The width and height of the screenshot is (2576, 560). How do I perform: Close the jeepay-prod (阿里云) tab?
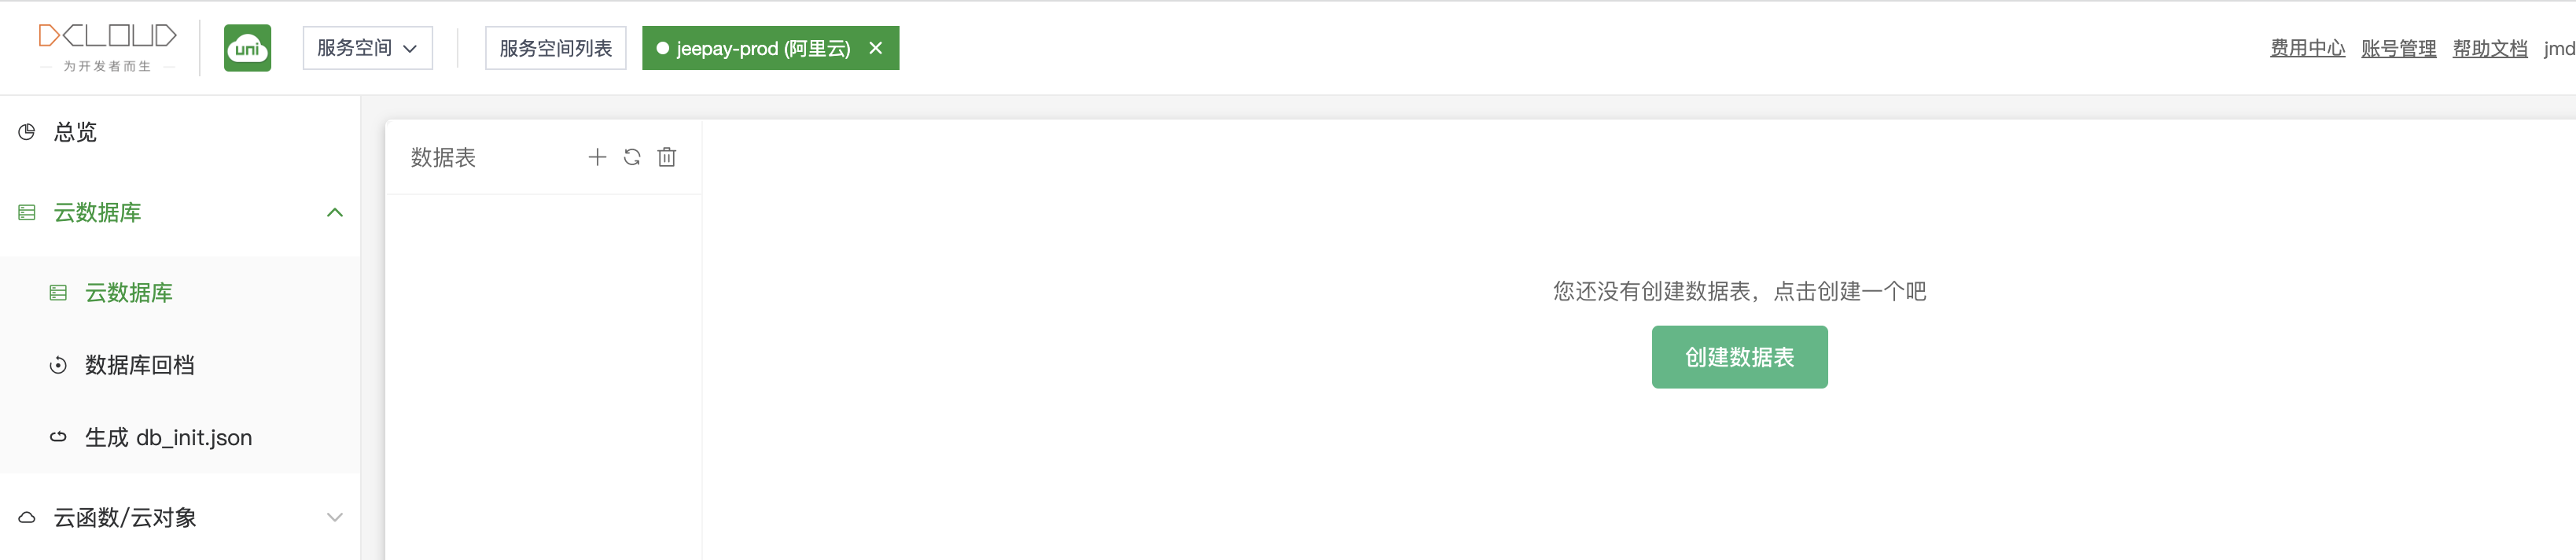(x=876, y=48)
